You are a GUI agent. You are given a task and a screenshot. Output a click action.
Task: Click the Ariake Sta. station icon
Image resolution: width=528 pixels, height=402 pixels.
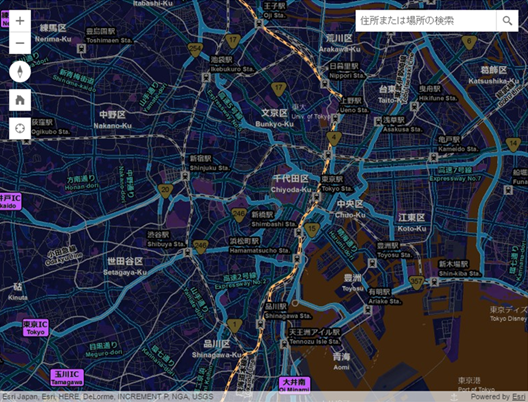point(367,309)
